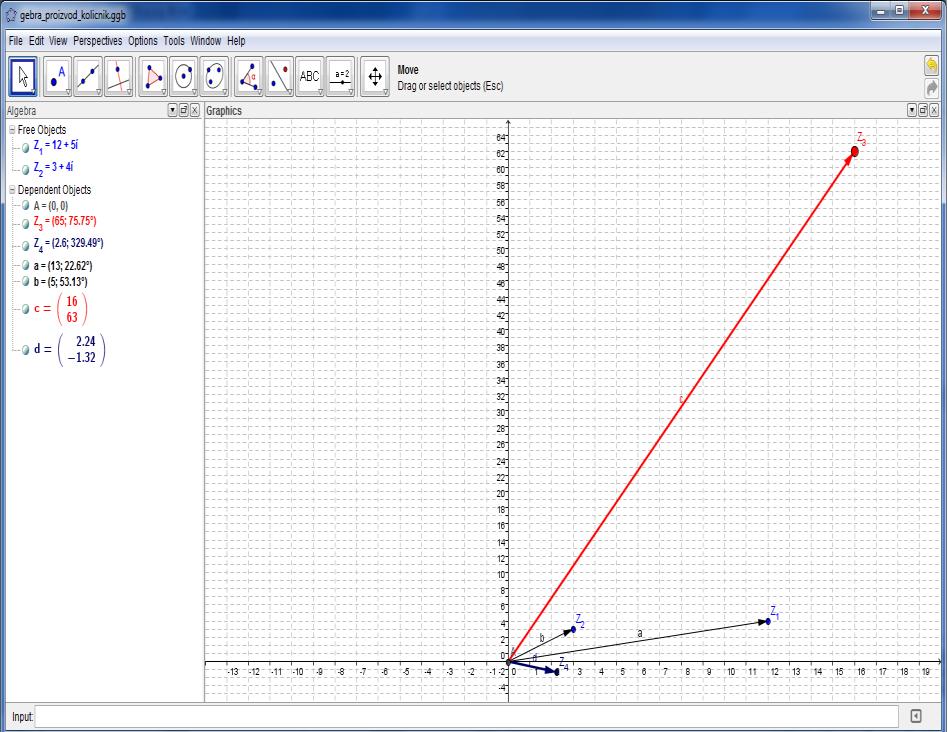Close the Algebra panel

click(x=195, y=110)
